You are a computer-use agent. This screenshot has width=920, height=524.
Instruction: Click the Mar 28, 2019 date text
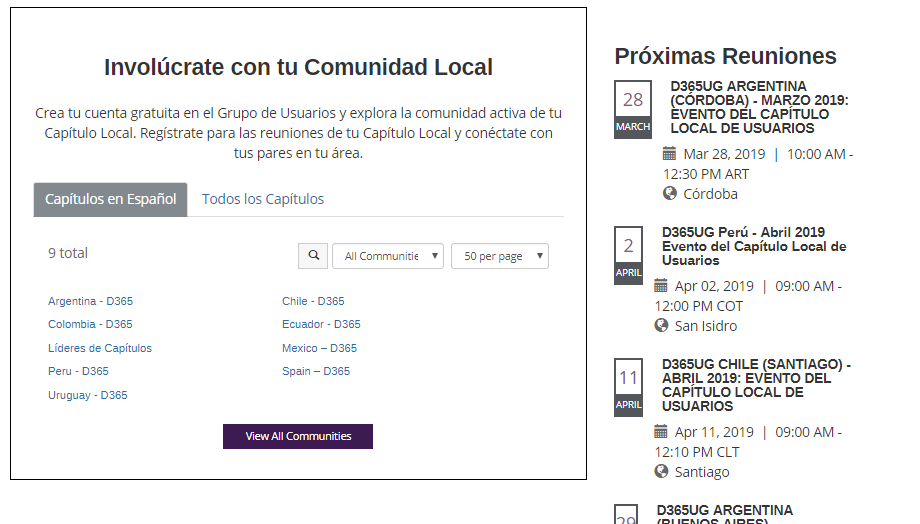tap(725, 154)
